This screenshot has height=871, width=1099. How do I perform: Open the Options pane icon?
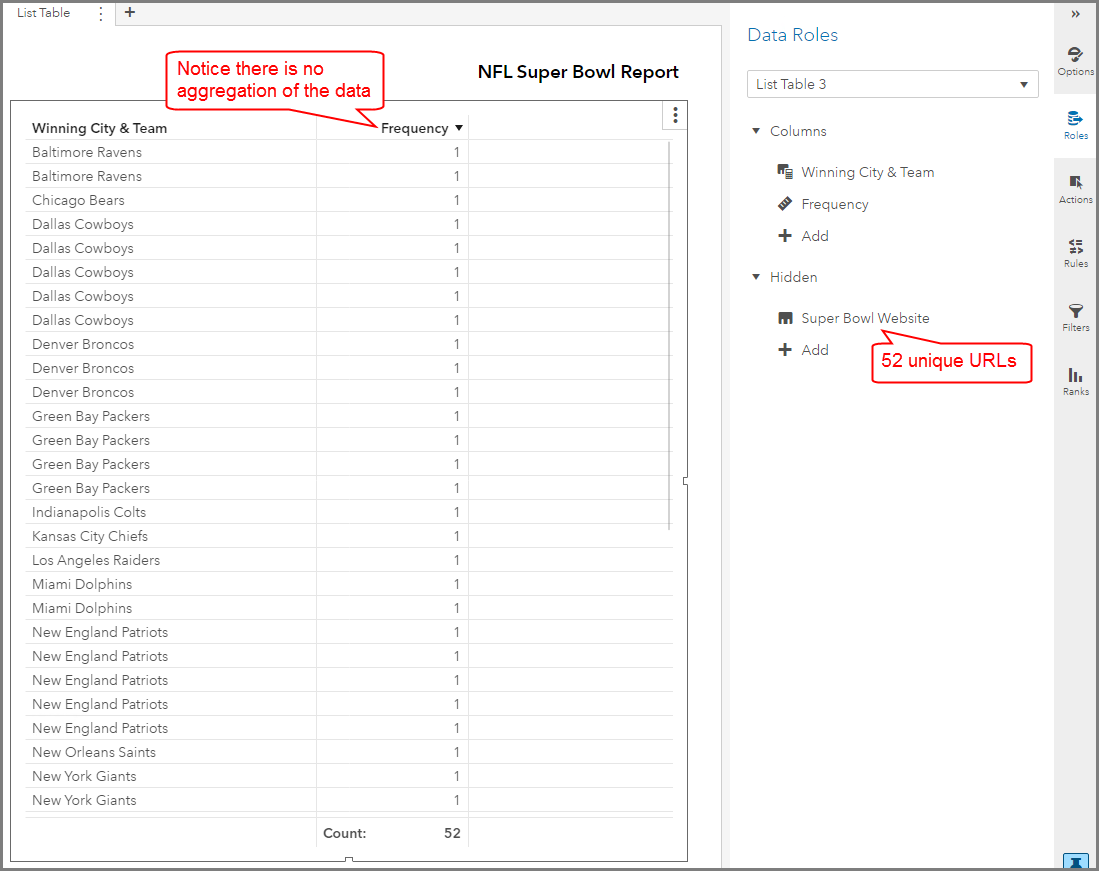click(1075, 61)
